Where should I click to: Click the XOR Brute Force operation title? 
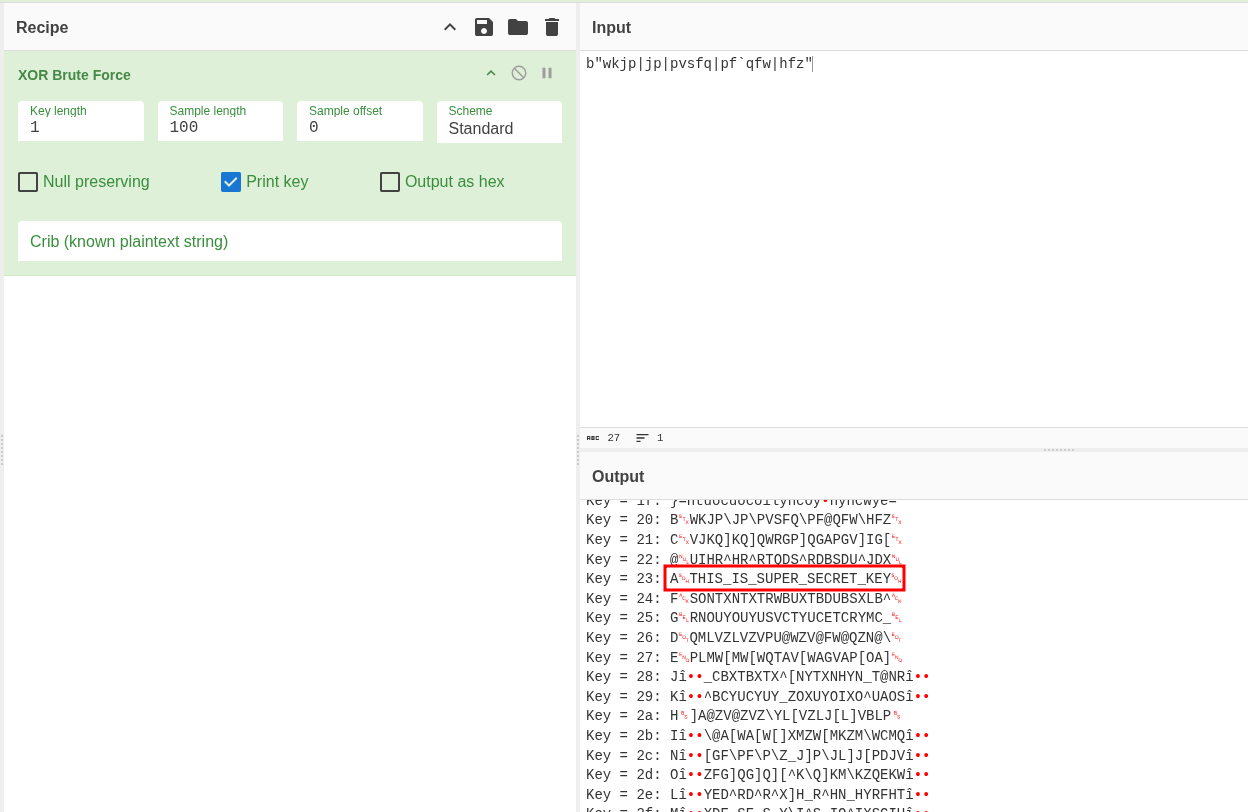coord(74,75)
